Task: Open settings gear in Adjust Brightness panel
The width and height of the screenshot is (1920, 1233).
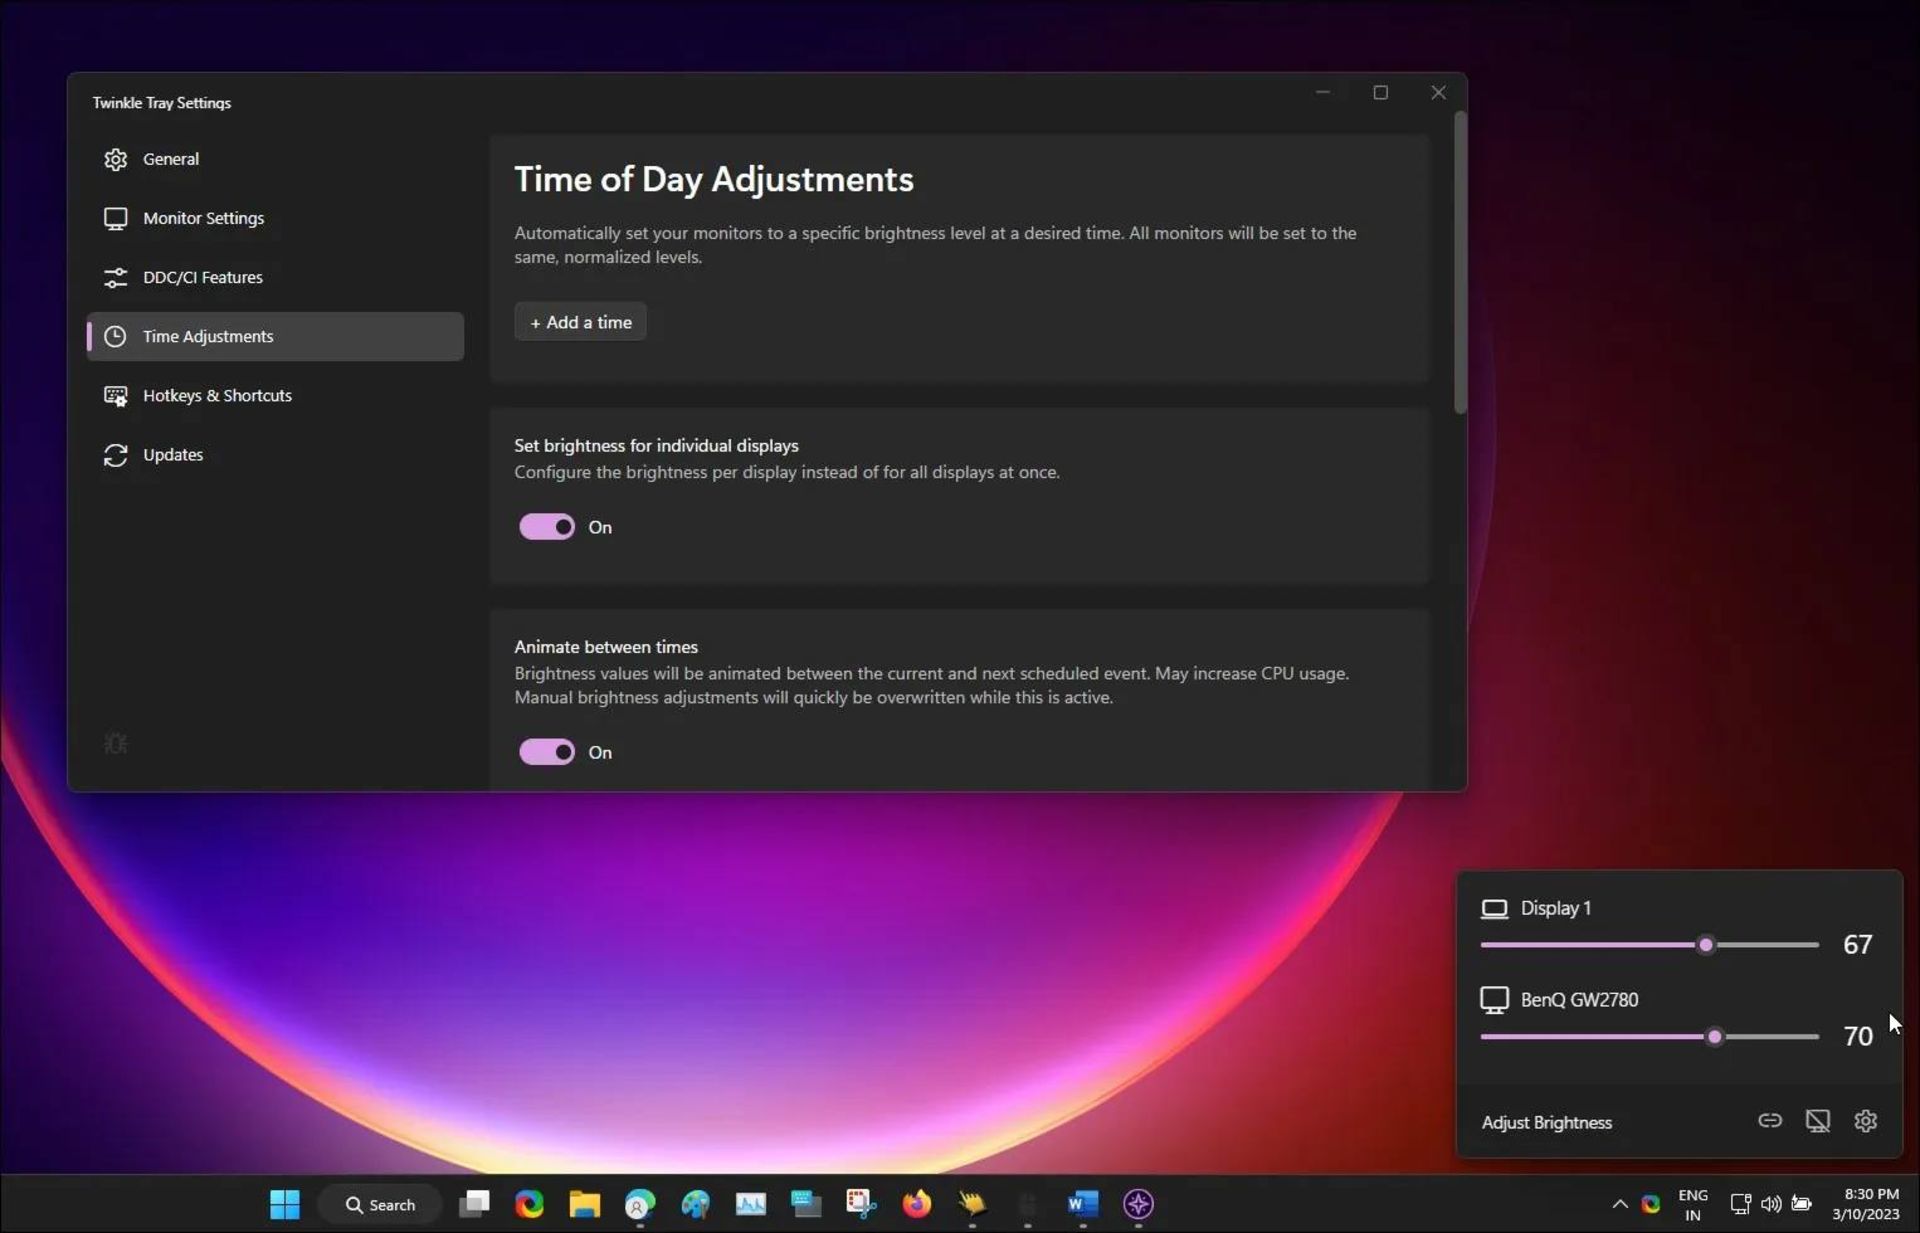Action: pyautogui.click(x=1865, y=1121)
